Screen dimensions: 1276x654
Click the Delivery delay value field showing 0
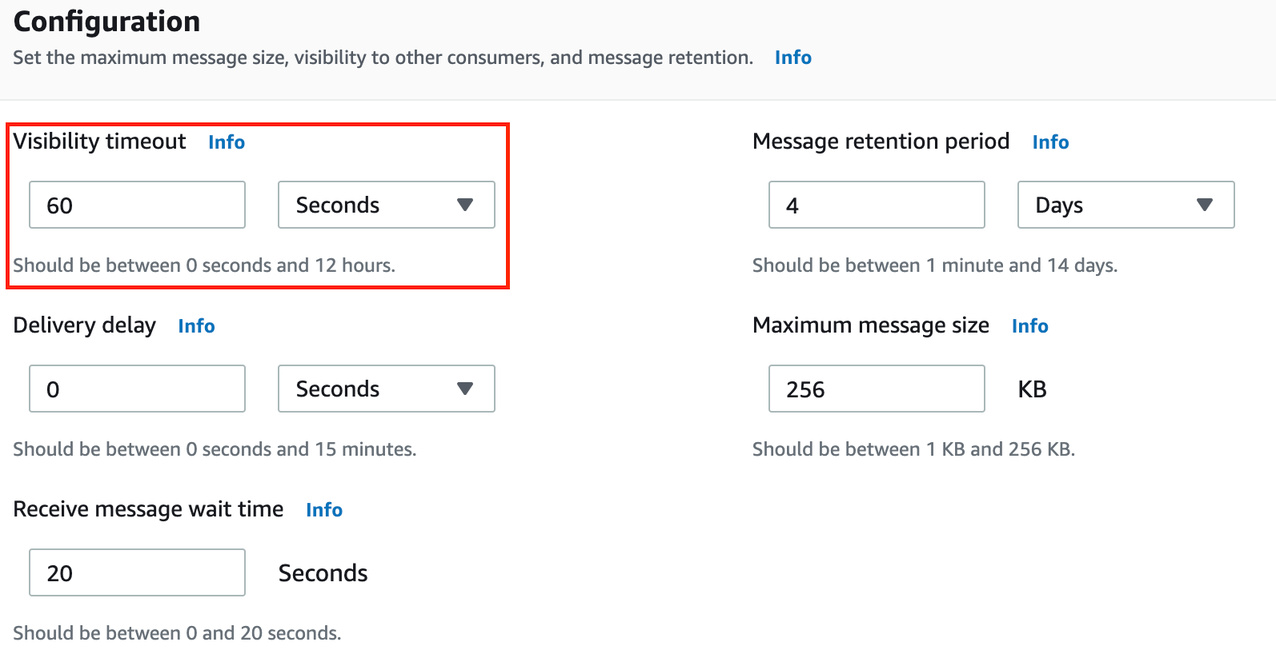tap(137, 389)
